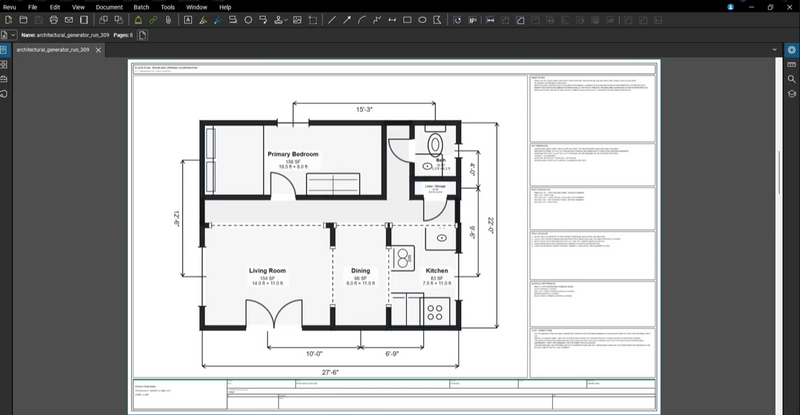Click the Email envelope icon
The width and height of the screenshot is (800, 415).
coord(69,20)
